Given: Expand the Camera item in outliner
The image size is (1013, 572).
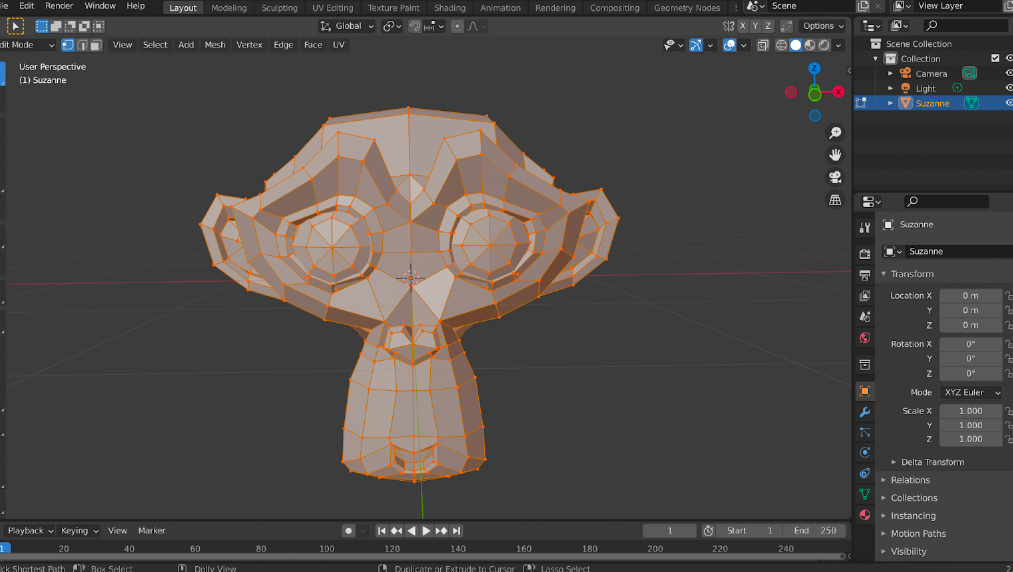Looking at the screenshot, I should 891,74.
